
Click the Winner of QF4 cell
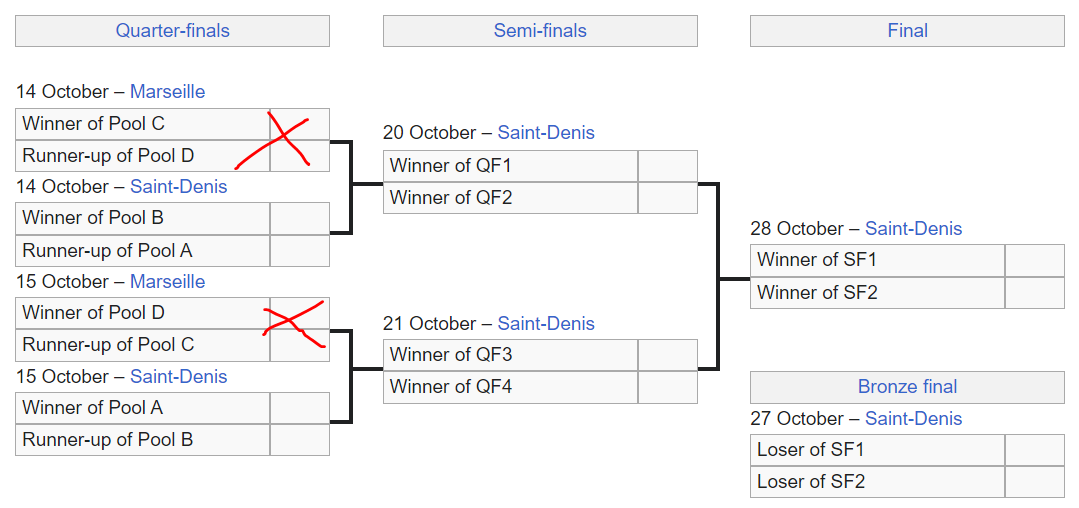(510, 387)
